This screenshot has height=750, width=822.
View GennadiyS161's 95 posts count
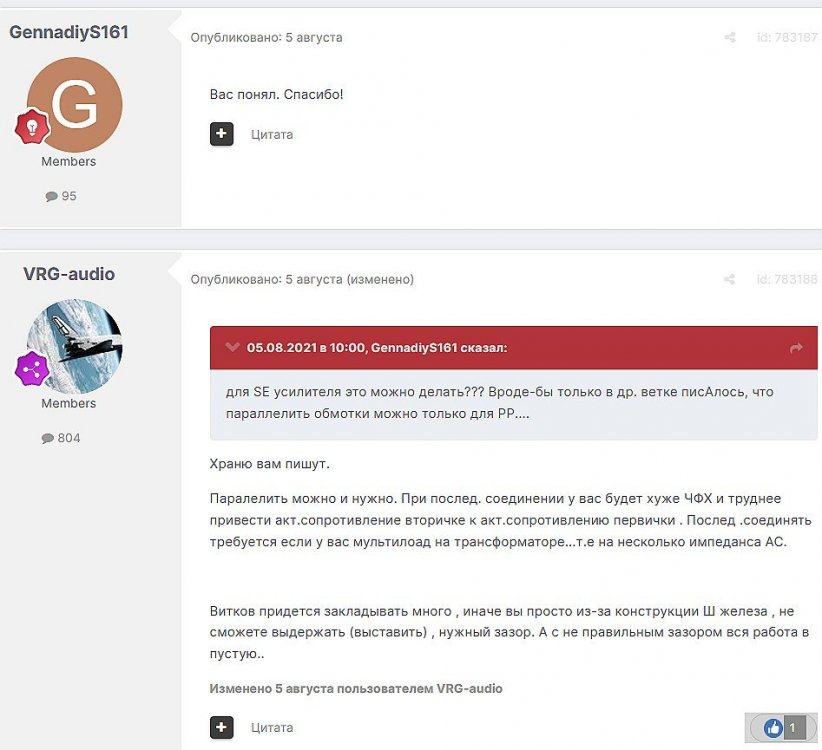tap(61, 196)
